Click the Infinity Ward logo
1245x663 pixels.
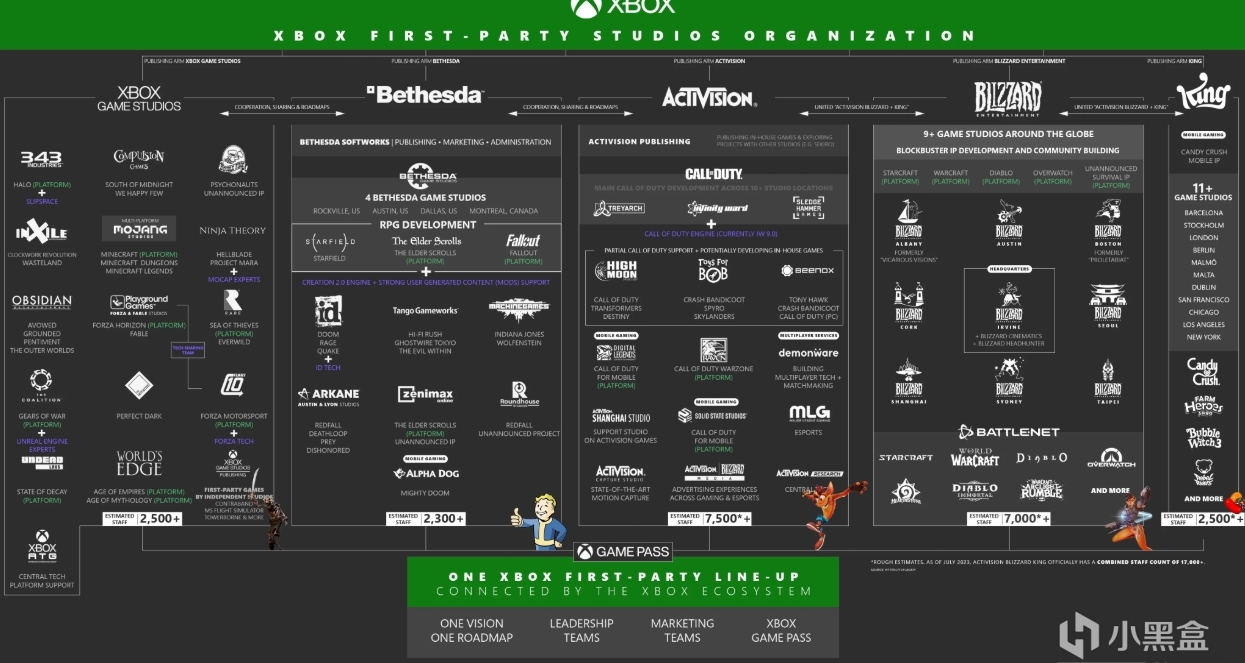(x=717, y=208)
